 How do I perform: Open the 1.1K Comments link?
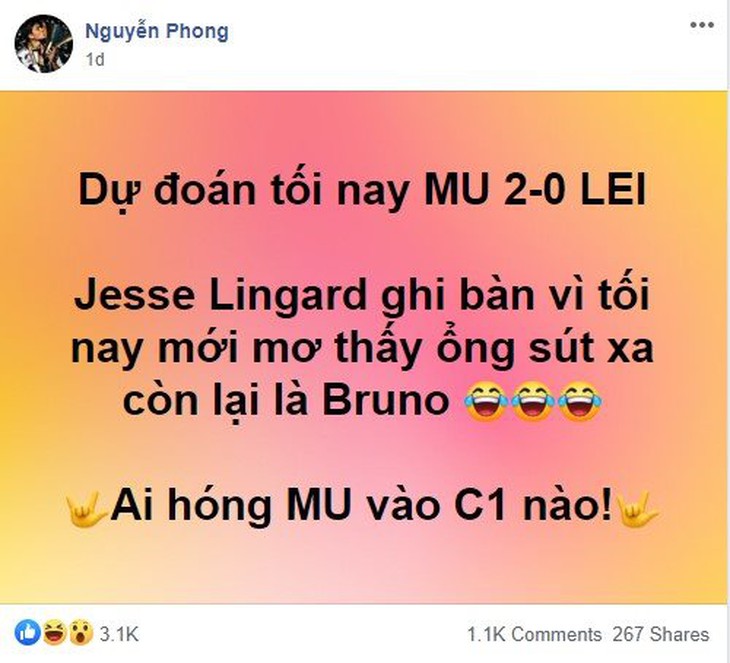534,634
